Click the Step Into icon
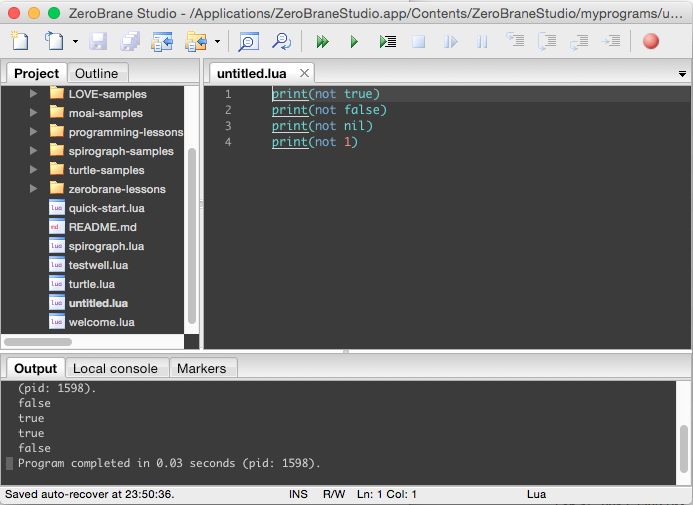The width and height of the screenshot is (693, 505). [515, 41]
